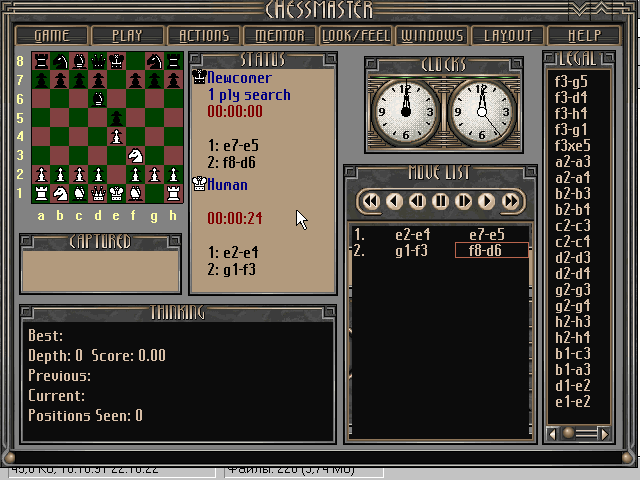Select e2-e4 in the Move List
640x480 pixels.
coord(412,235)
